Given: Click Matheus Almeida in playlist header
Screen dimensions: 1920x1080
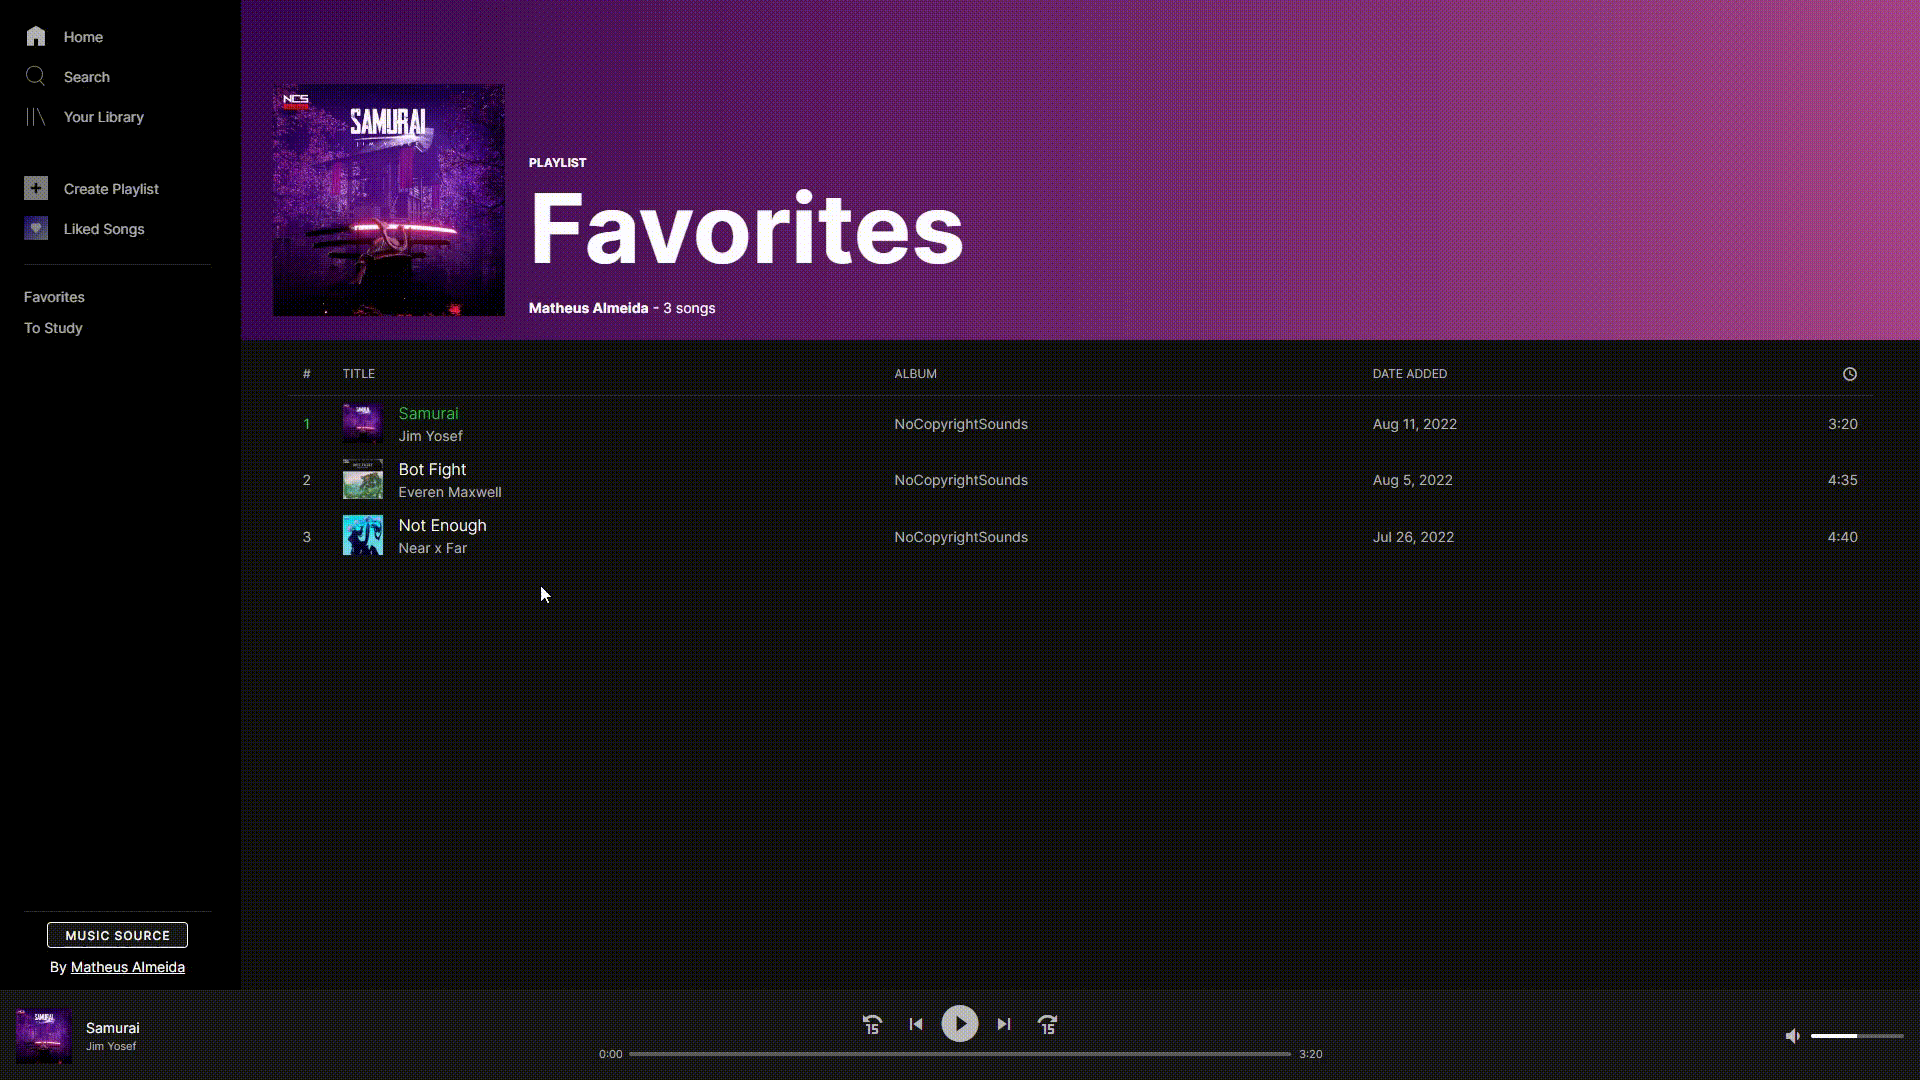Looking at the screenshot, I should click(x=588, y=308).
